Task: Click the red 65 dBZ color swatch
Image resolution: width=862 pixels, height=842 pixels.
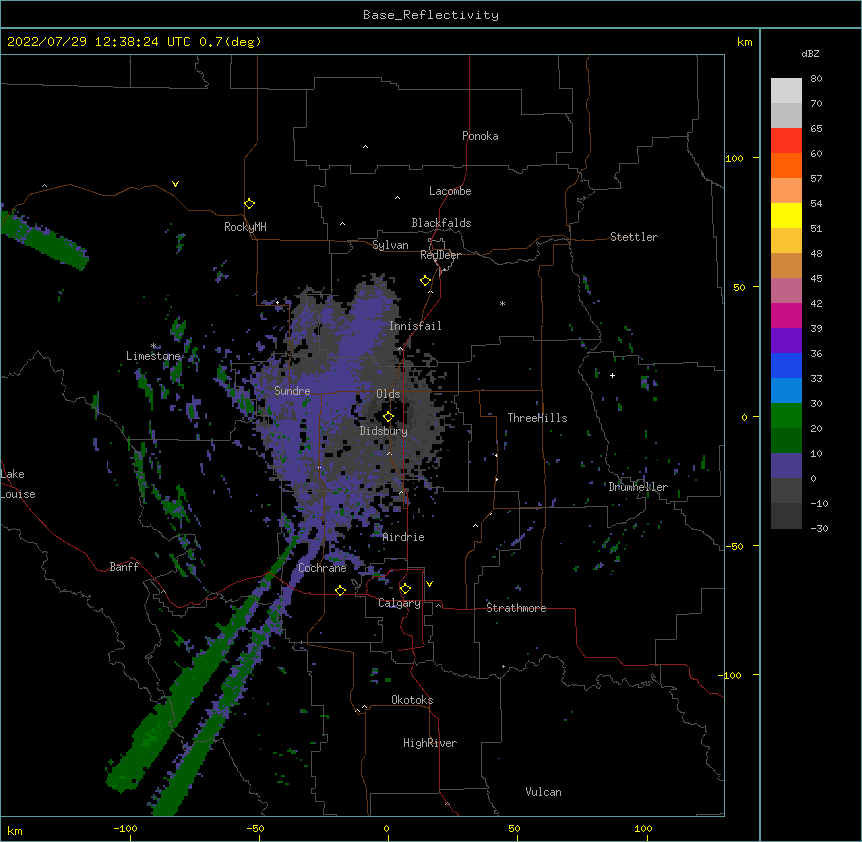Action: coord(786,140)
